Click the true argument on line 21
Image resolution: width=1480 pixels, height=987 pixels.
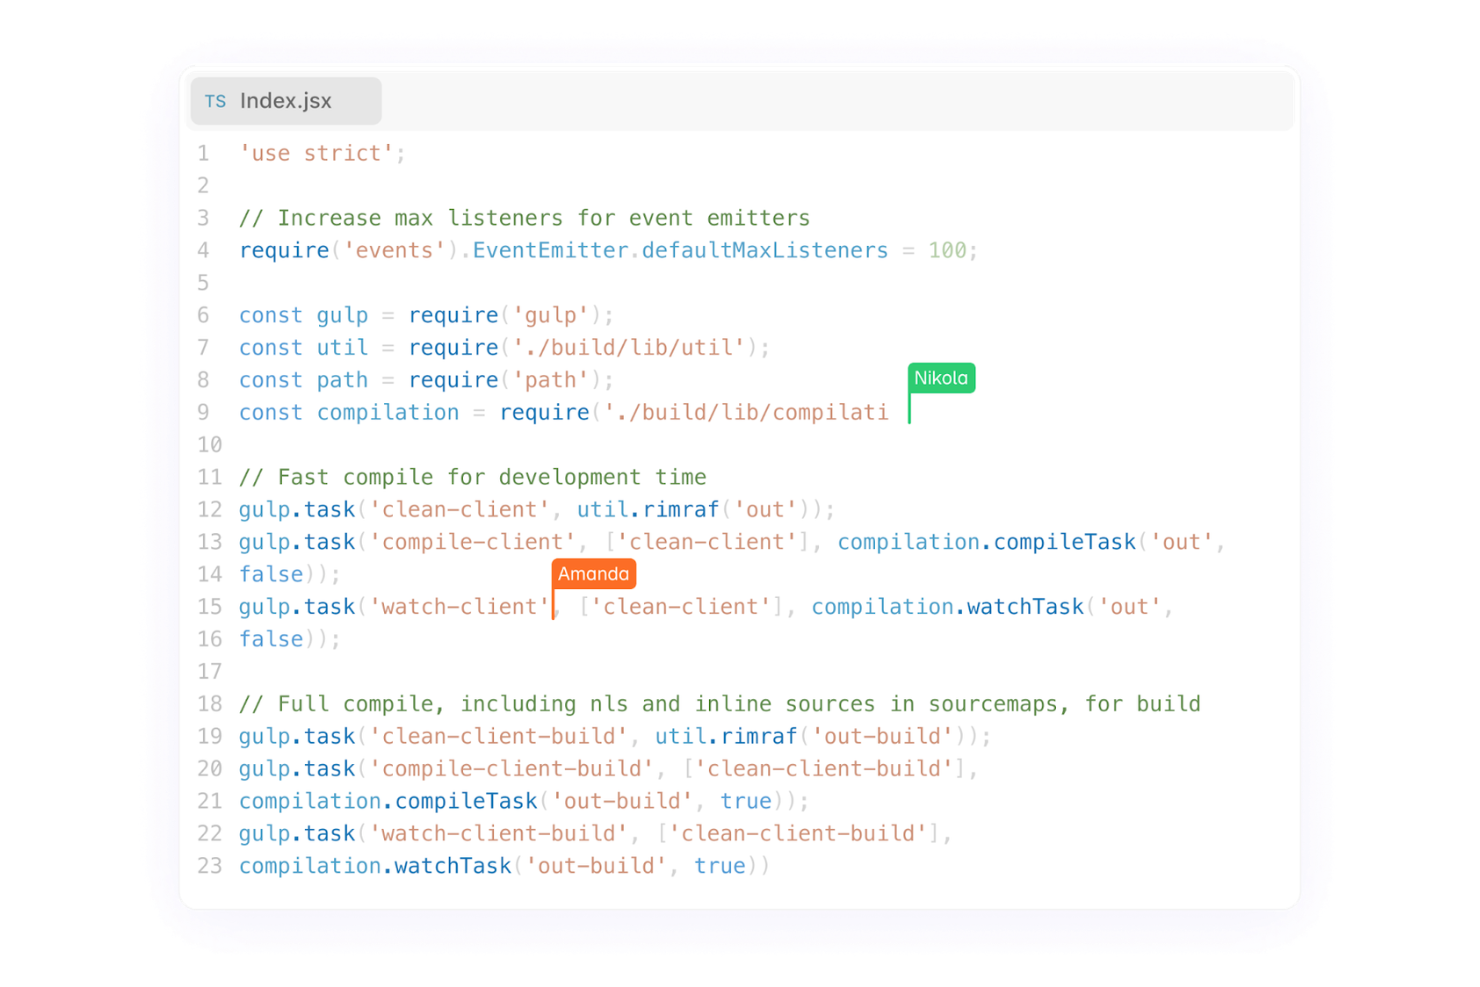point(745,800)
